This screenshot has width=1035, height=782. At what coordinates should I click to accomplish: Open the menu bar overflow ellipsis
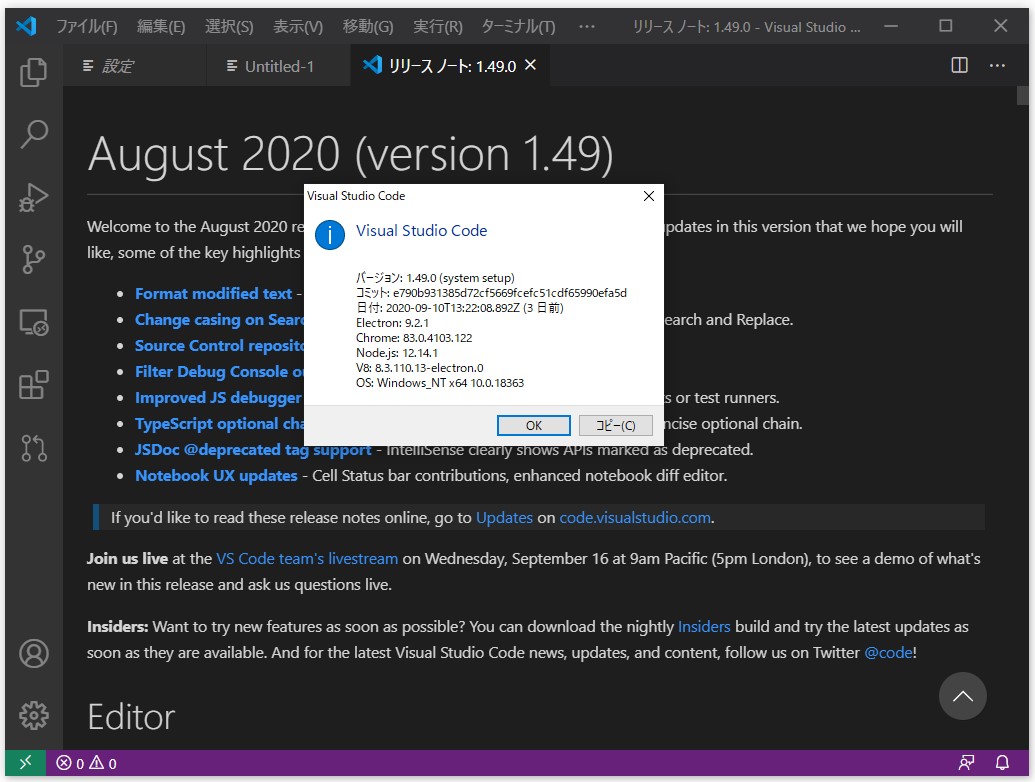(587, 26)
